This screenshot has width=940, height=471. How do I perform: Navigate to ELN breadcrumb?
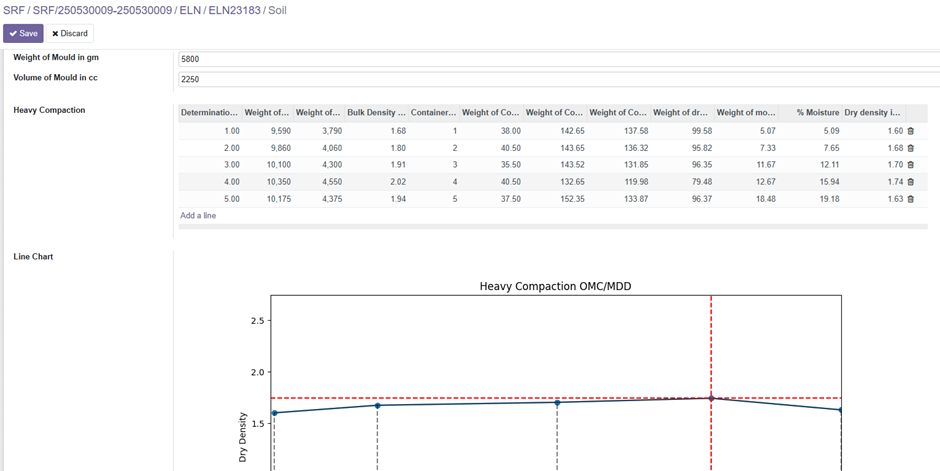[x=190, y=11]
